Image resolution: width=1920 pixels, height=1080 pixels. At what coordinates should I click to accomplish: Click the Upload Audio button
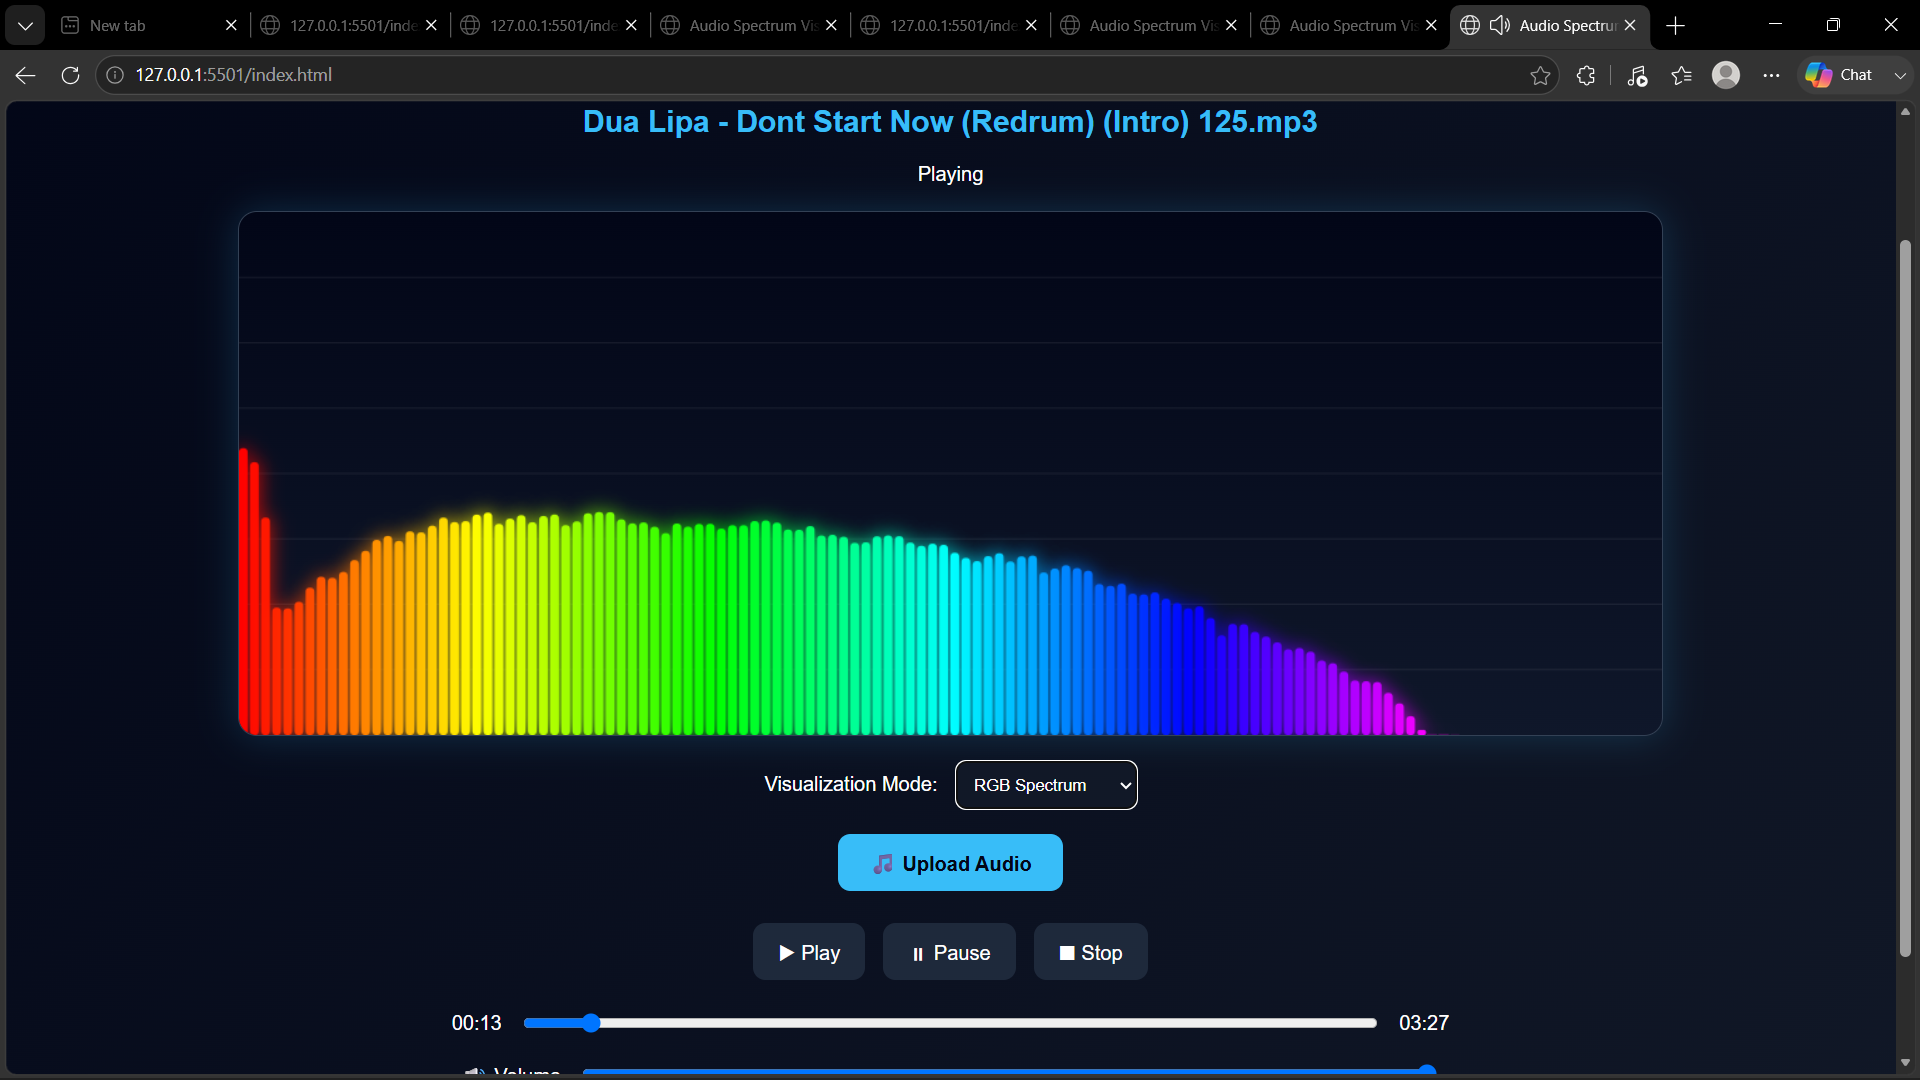[950, 863]
